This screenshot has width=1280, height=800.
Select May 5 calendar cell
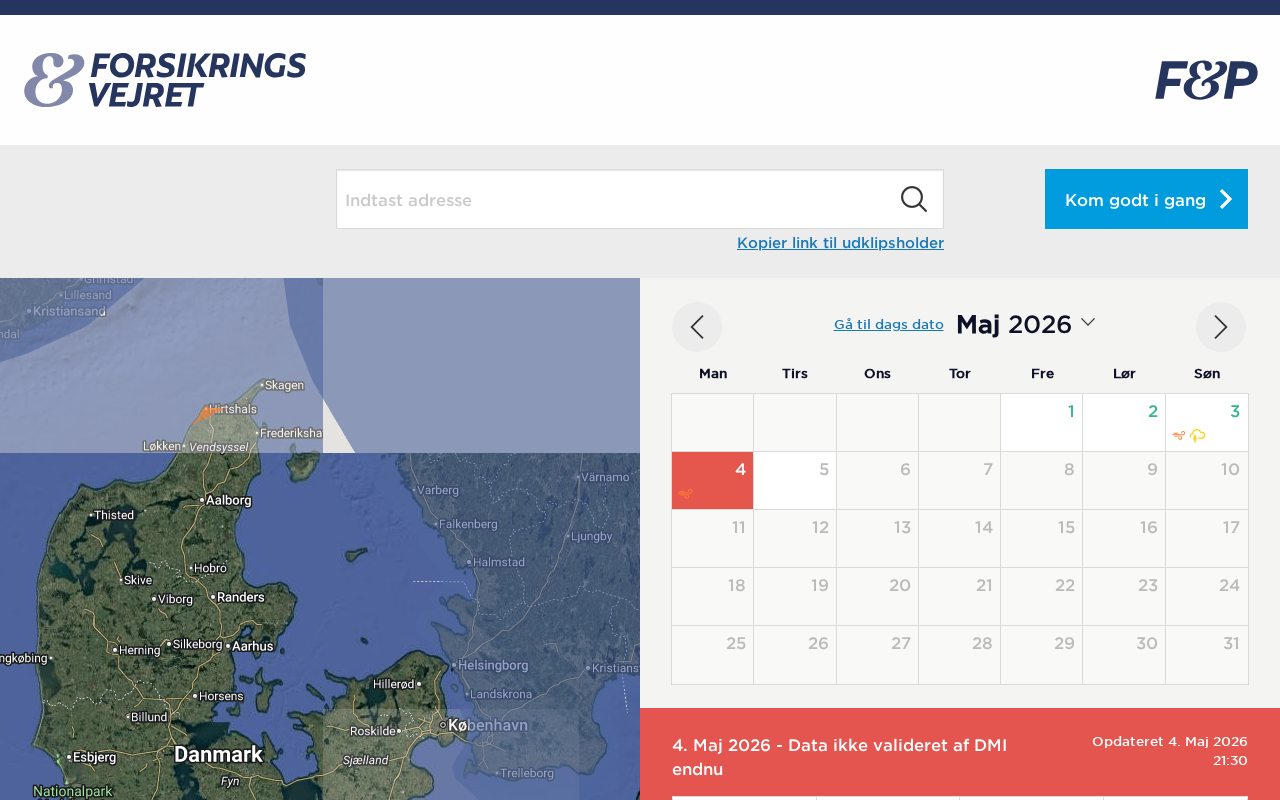click(x=795, y=480)
